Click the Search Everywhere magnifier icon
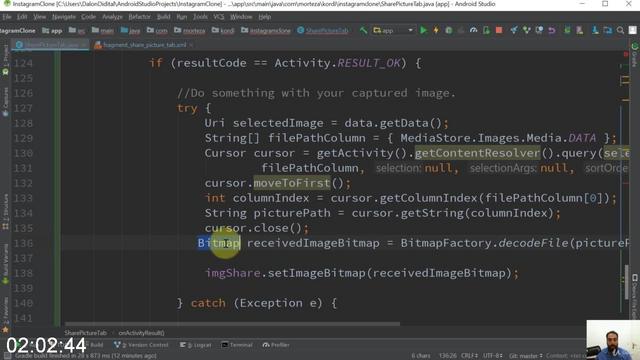Image resolution: width=640 pixels, height=360 pixels. pyautogui.click(x=620, y=30)
